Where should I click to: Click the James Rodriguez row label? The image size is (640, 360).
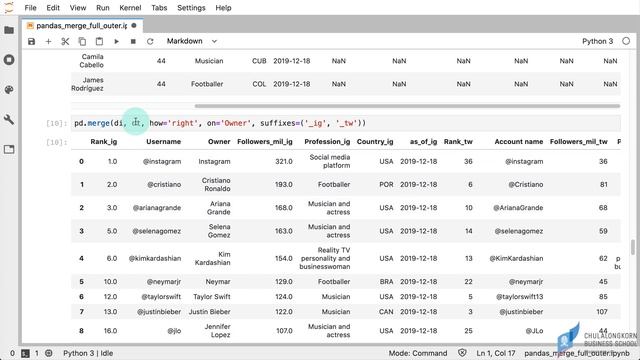87,84
